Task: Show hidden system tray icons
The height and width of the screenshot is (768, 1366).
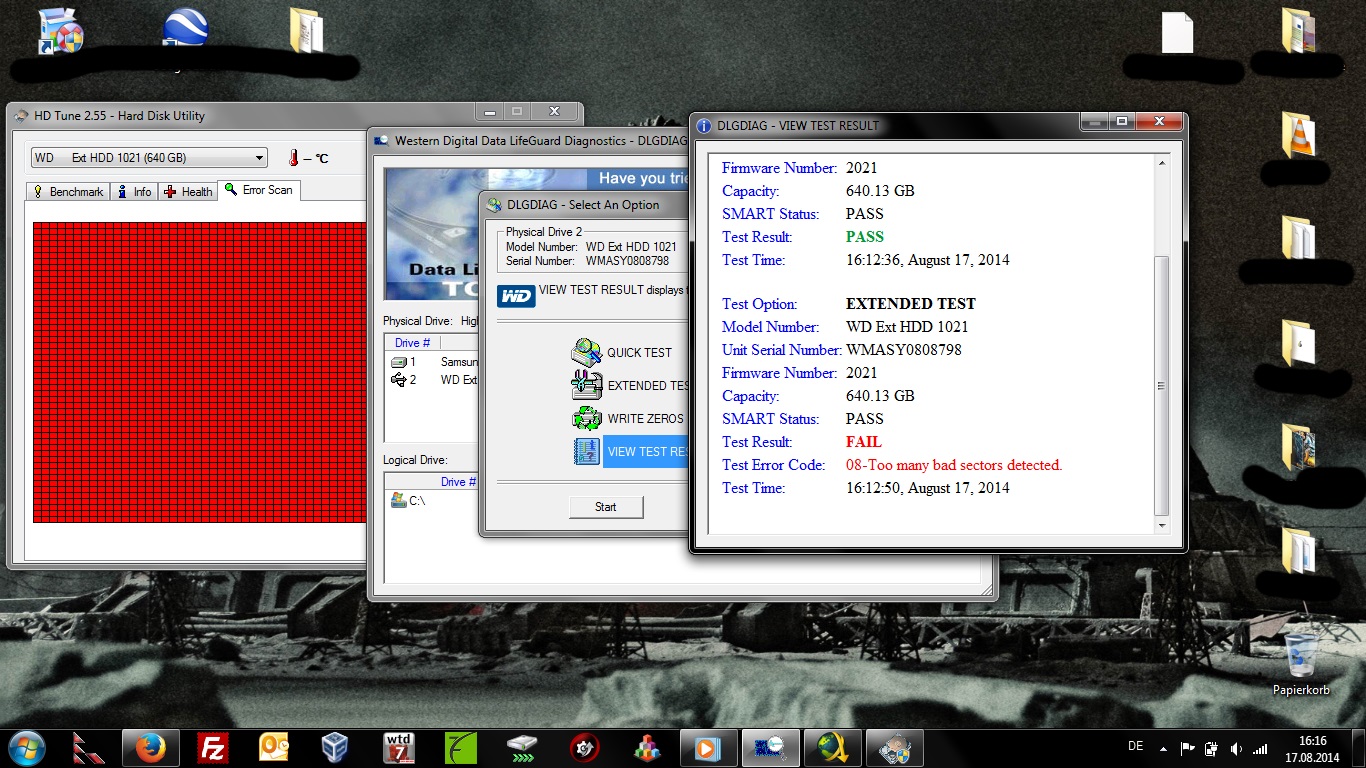Action: [x=1162, y=747]
